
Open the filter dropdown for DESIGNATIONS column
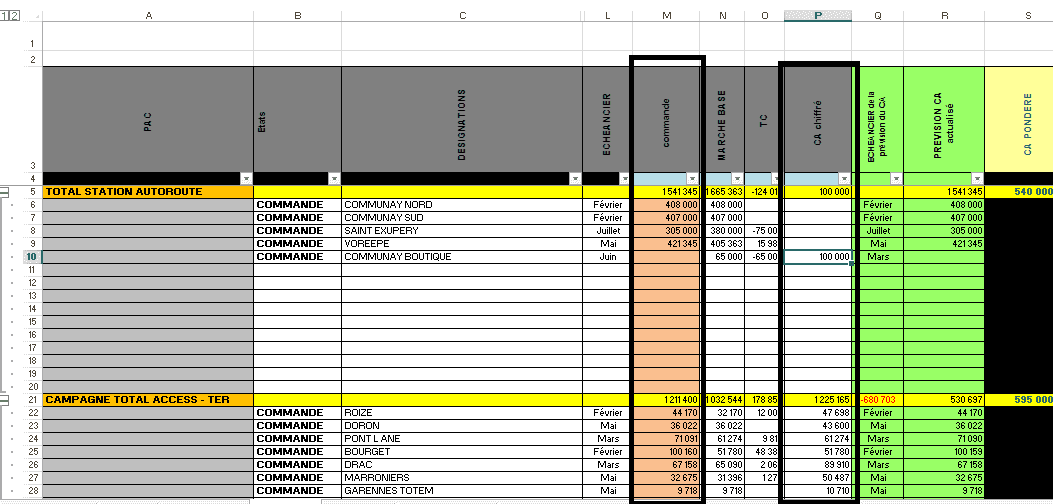[575, 179]
